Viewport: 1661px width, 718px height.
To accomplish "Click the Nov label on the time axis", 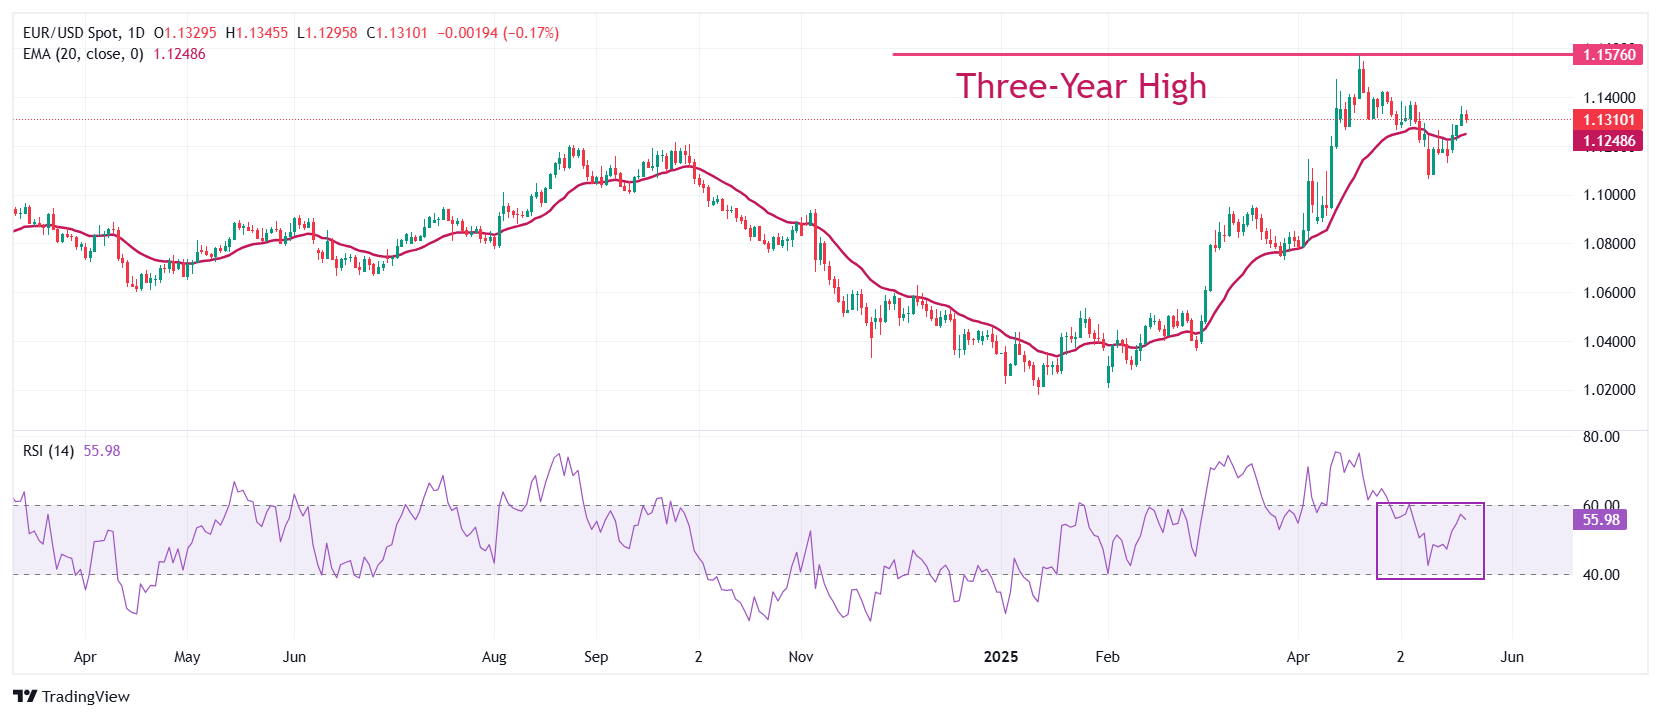I will coord(801,657).
